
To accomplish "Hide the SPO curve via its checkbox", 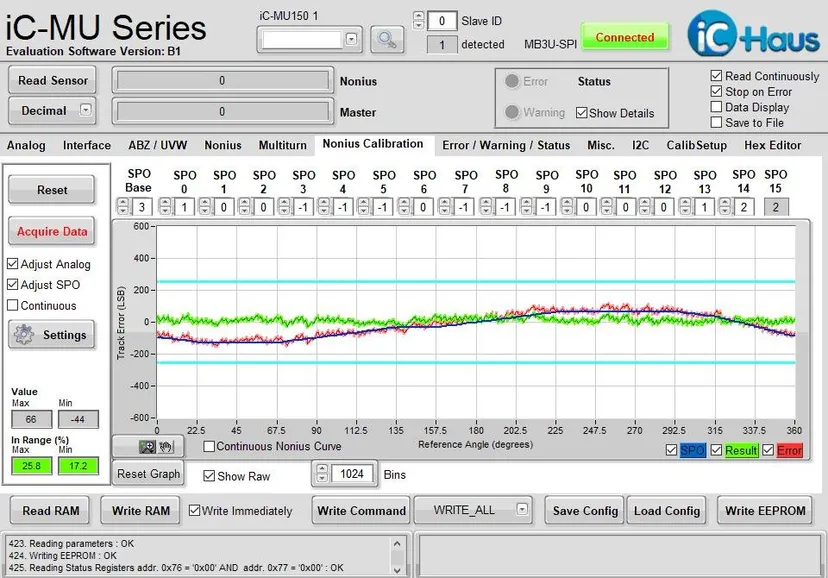I will [x=671, y=450].
